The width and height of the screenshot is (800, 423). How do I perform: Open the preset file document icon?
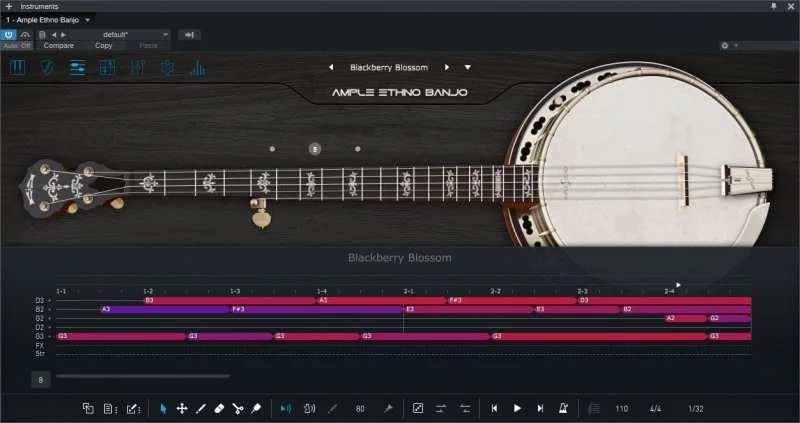tap(42, 35)
